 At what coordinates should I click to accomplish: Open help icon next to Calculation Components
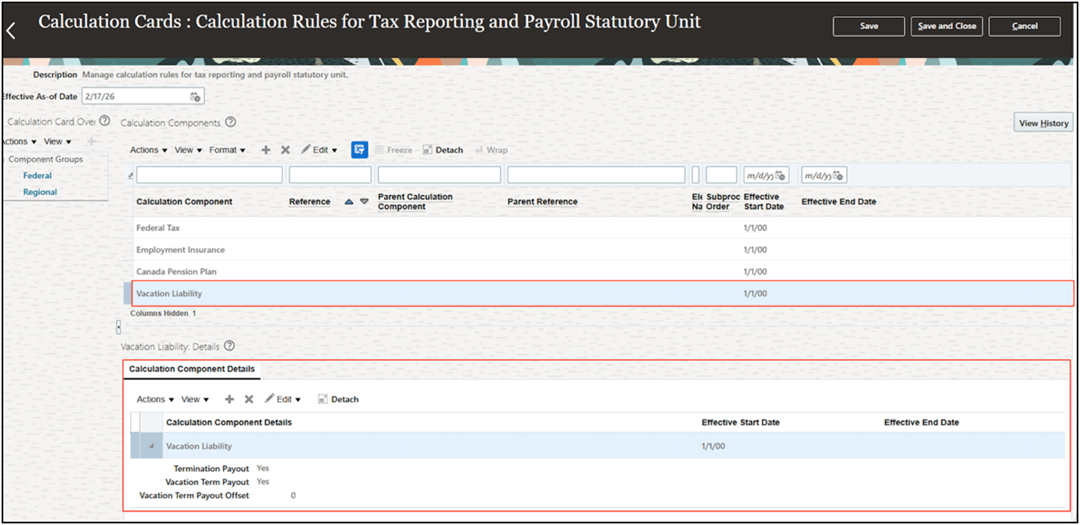[x=231, y=122]
